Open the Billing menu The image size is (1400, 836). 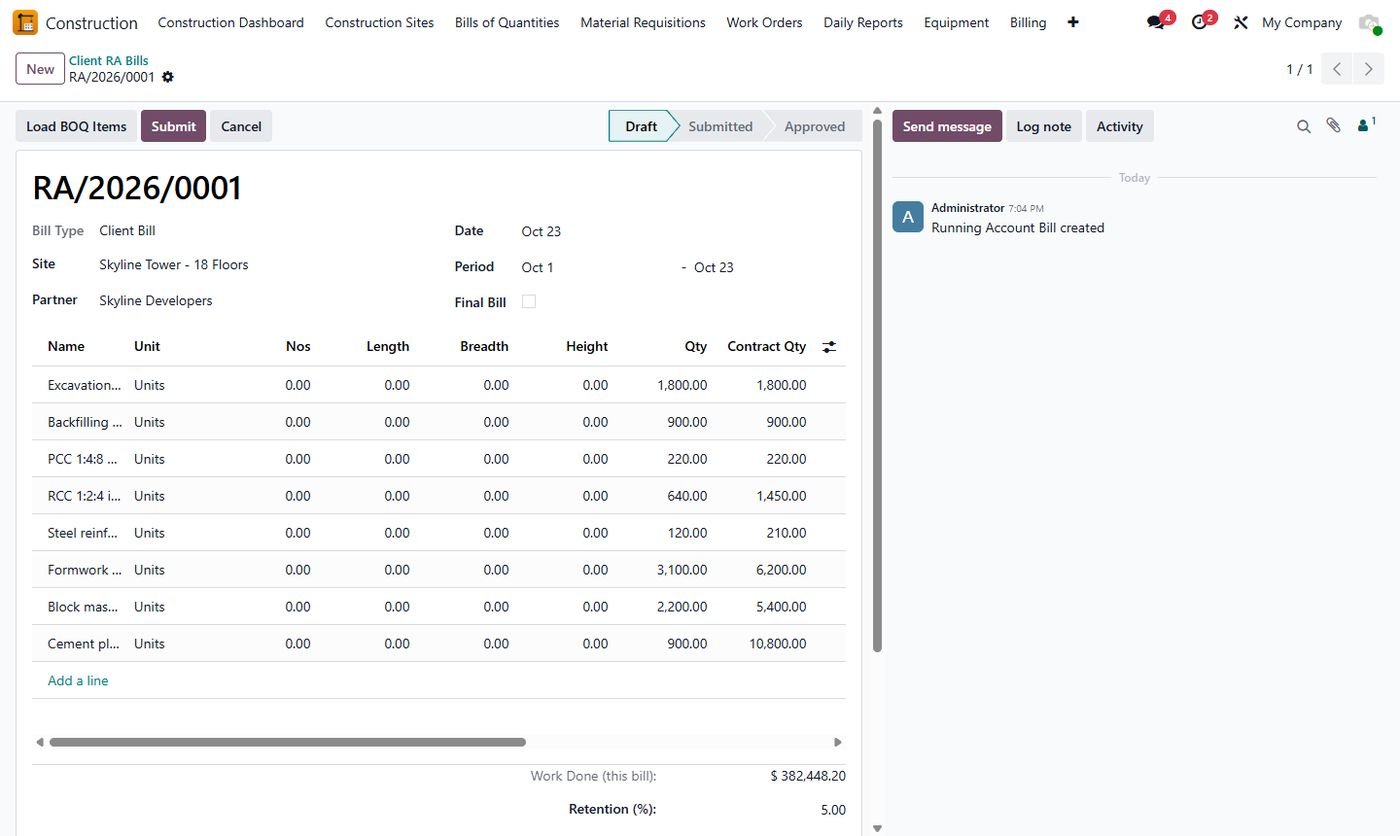coord(1028,22)
